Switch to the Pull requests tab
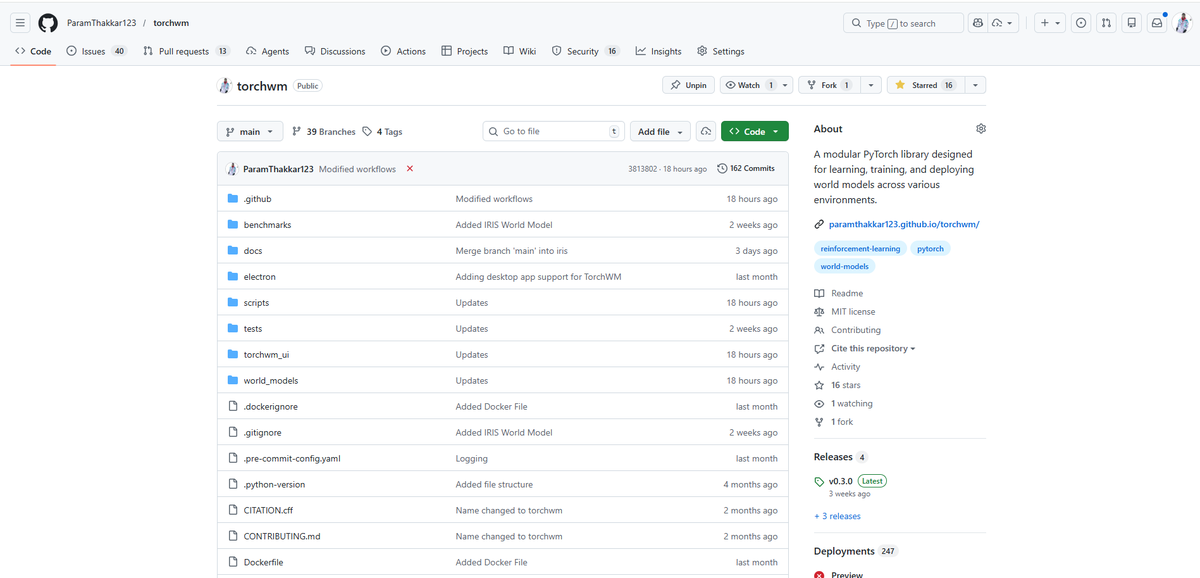Screen dimensions: 1200x578 point(186,51)
